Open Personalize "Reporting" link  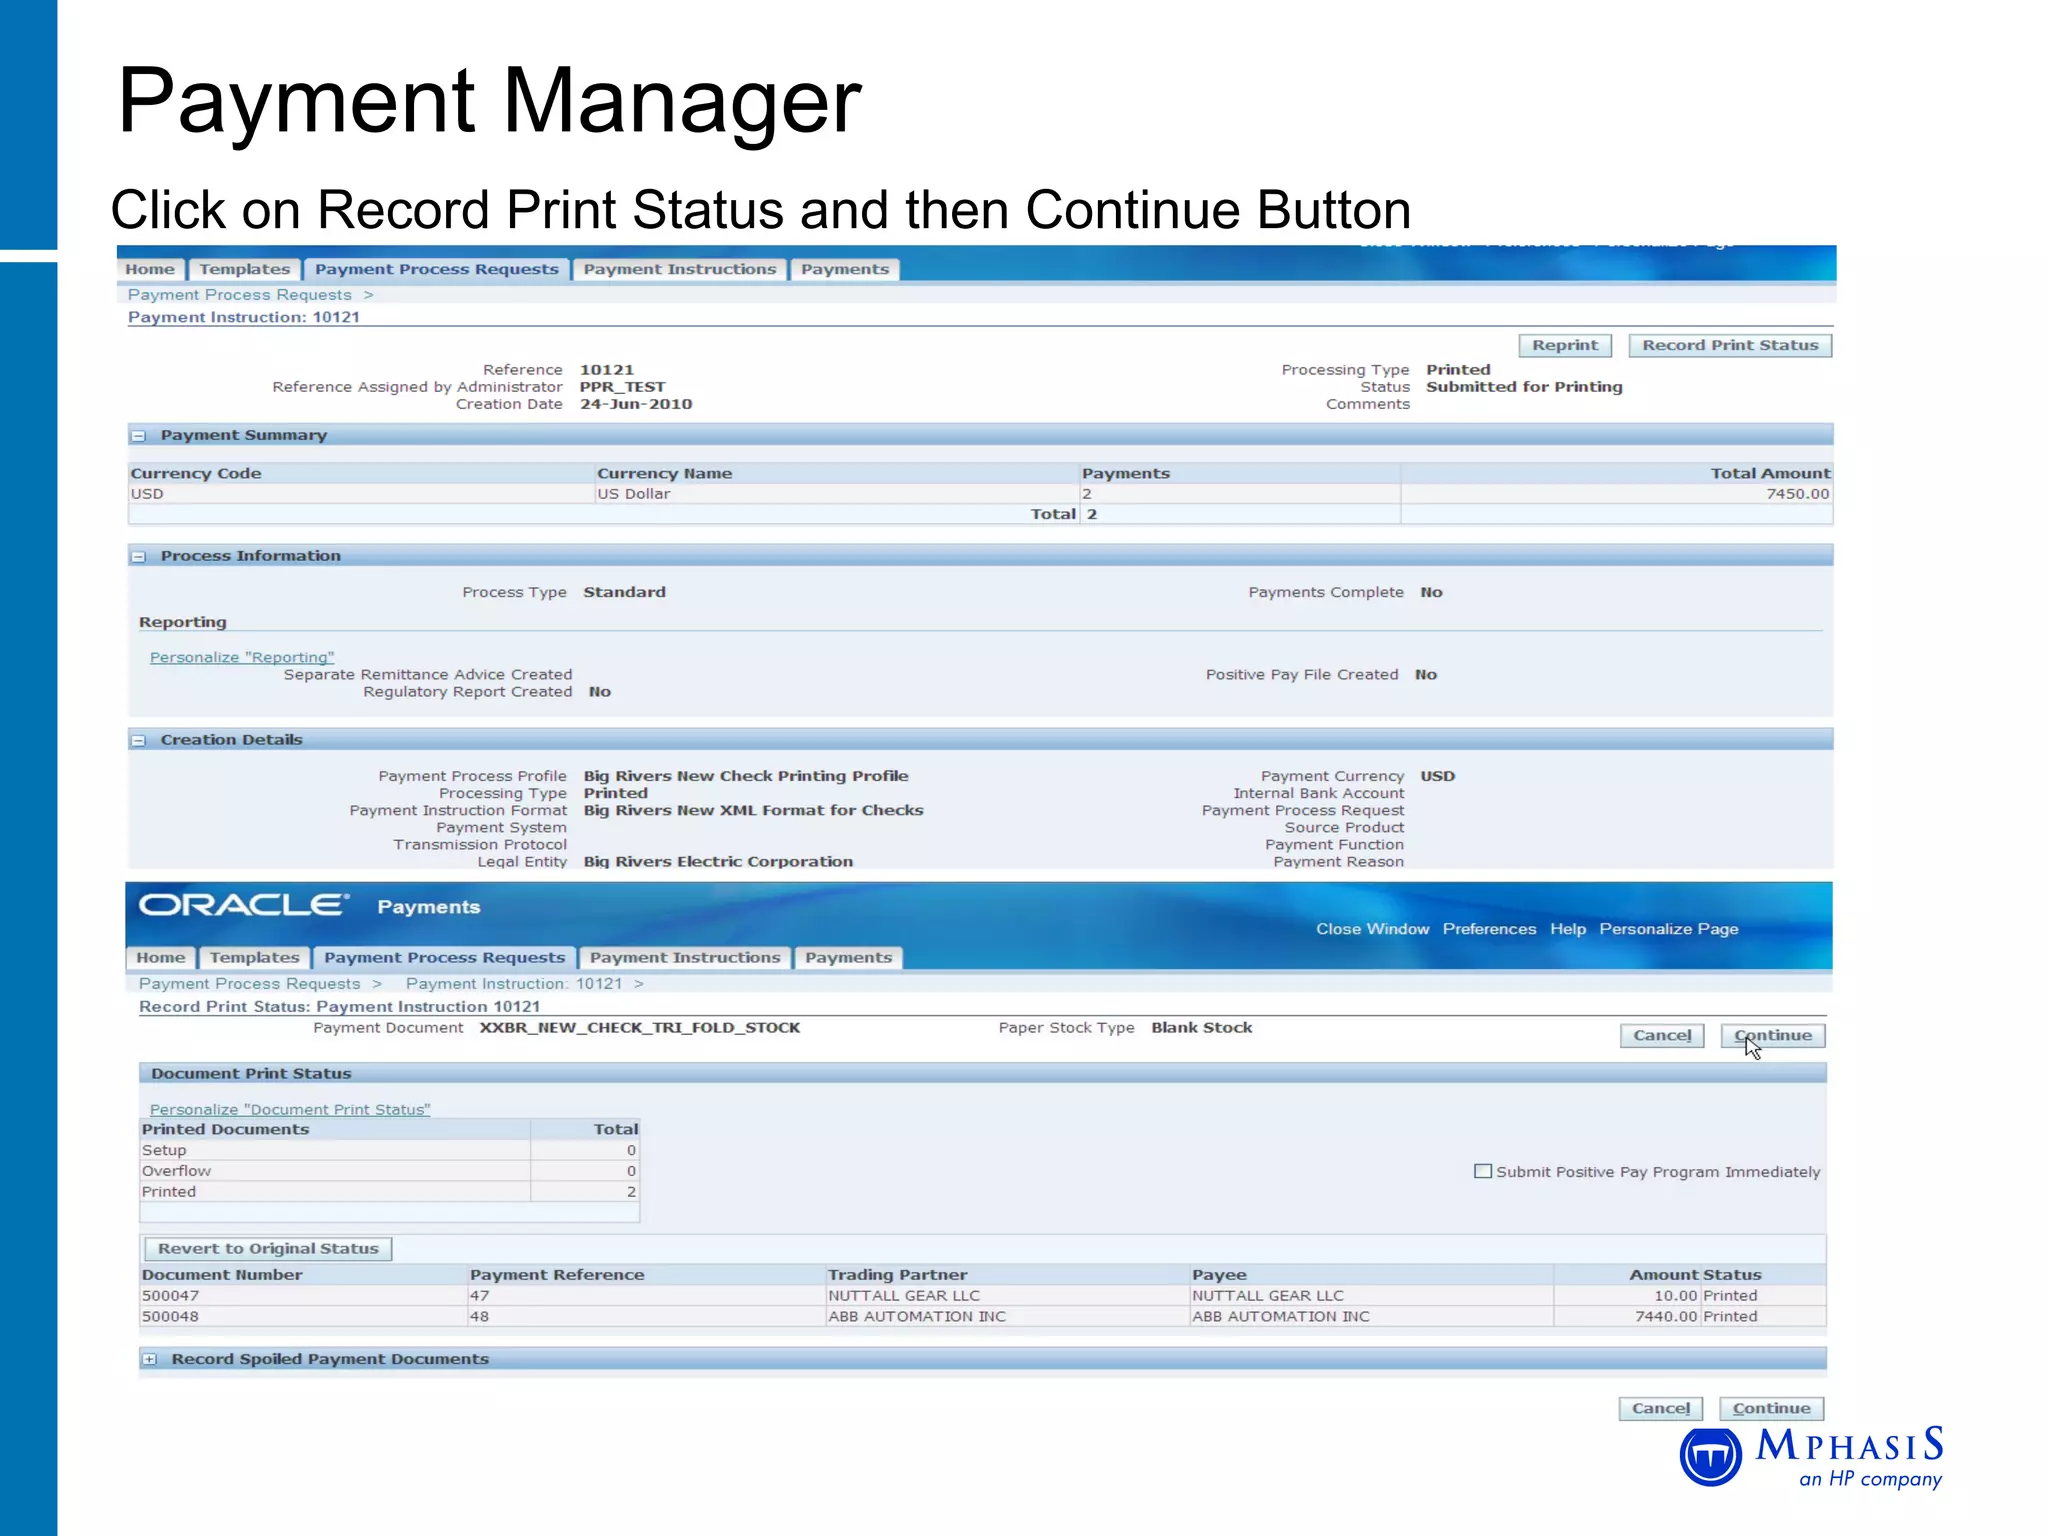coord(242,658)
